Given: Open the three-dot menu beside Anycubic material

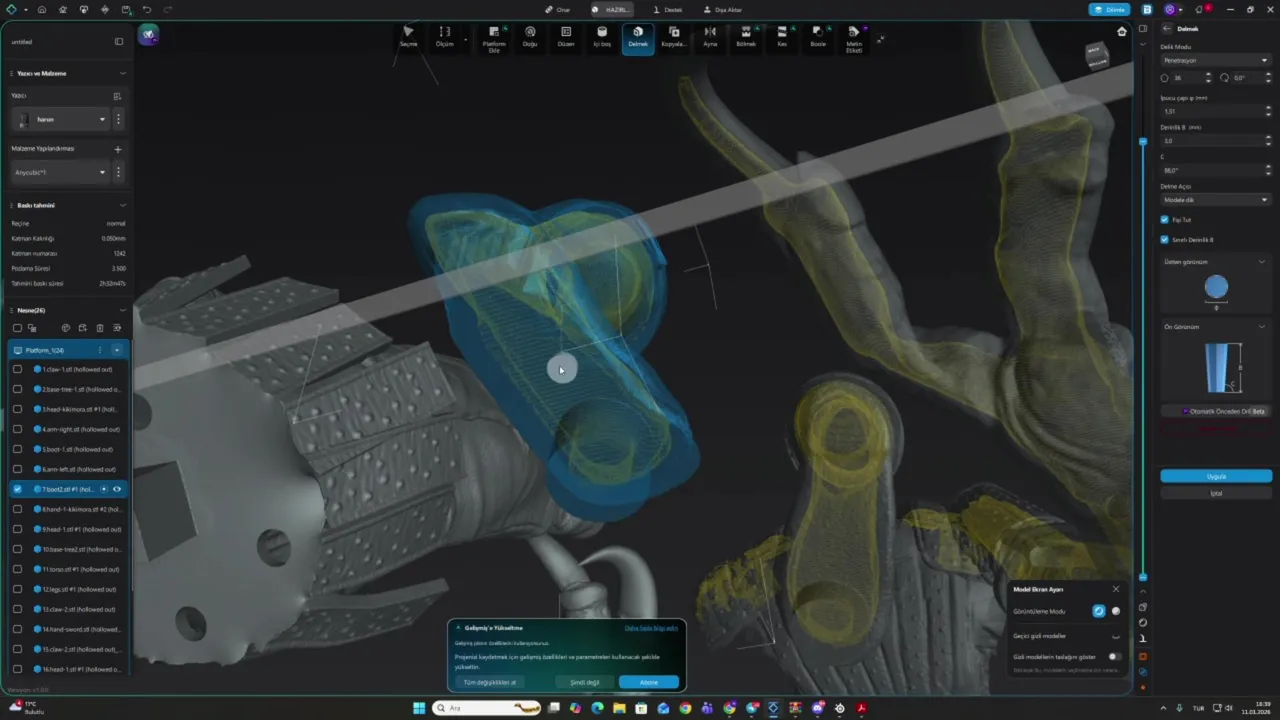Looking at the screenshot, I should tap(118, 172).
